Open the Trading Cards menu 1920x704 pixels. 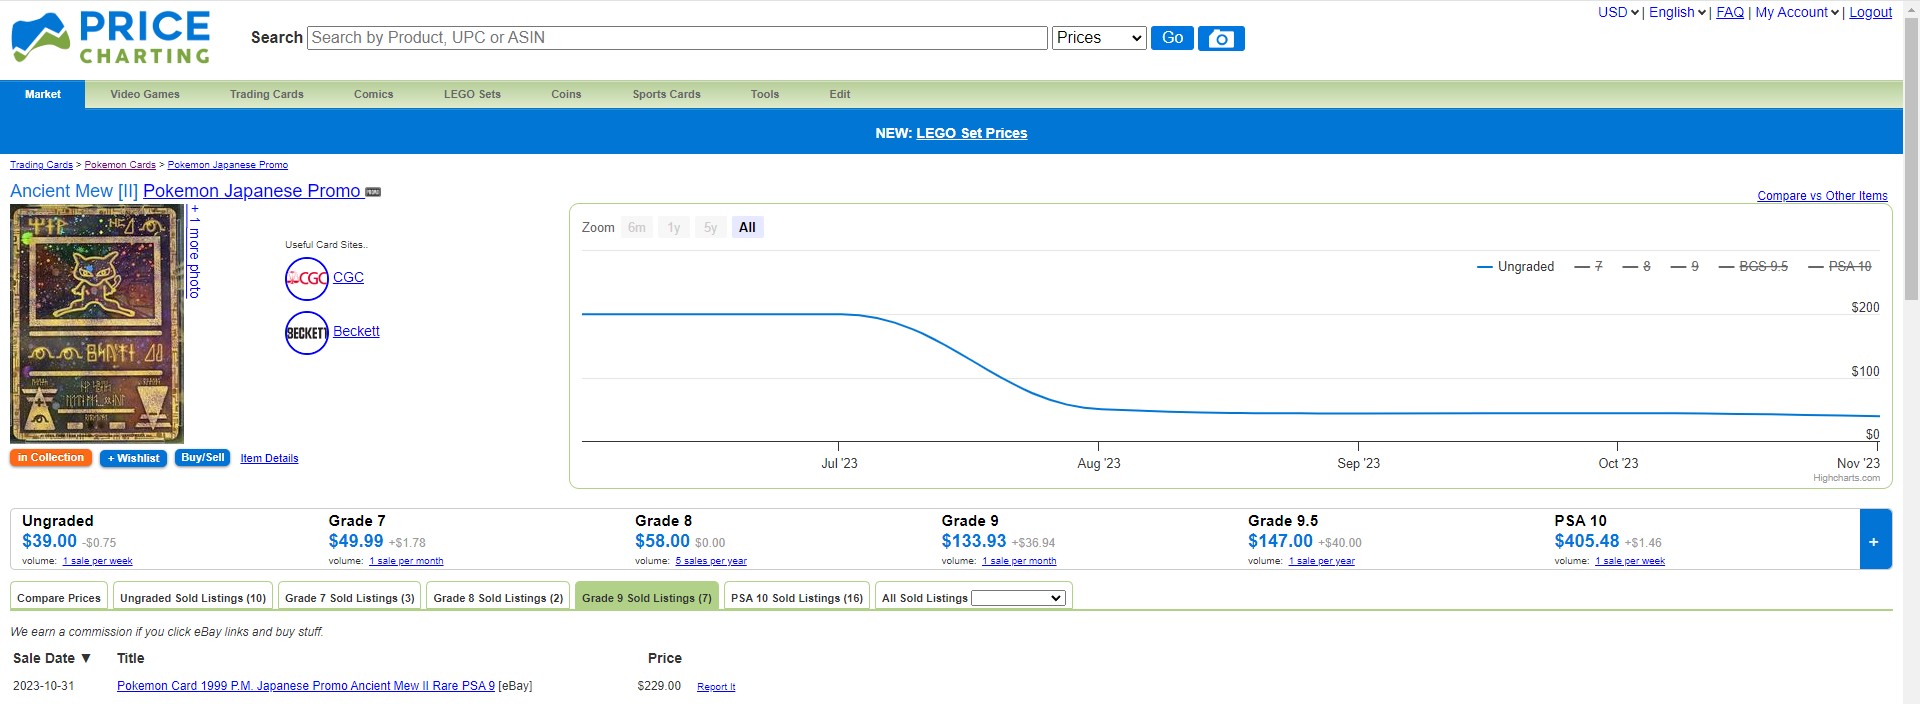pyautogui.click(x=266, y=94)
